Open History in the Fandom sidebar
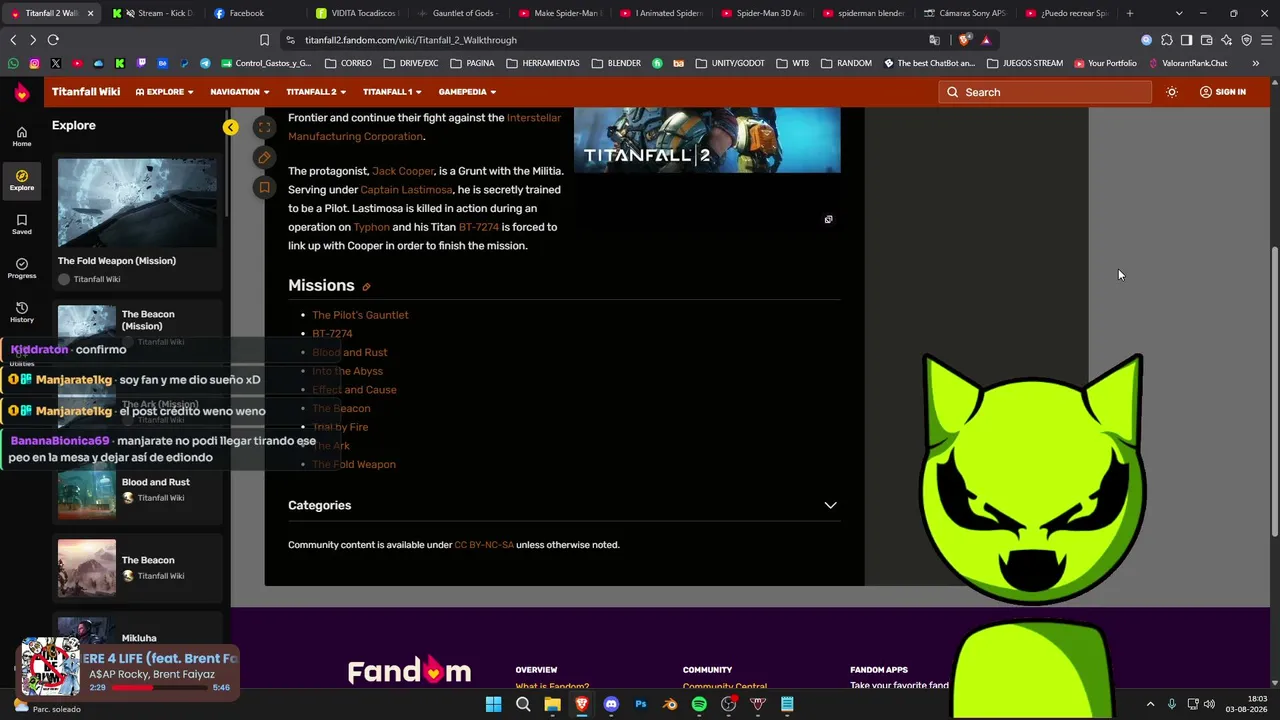Viewport: 1280px width, 720px height. click(22, 313)
